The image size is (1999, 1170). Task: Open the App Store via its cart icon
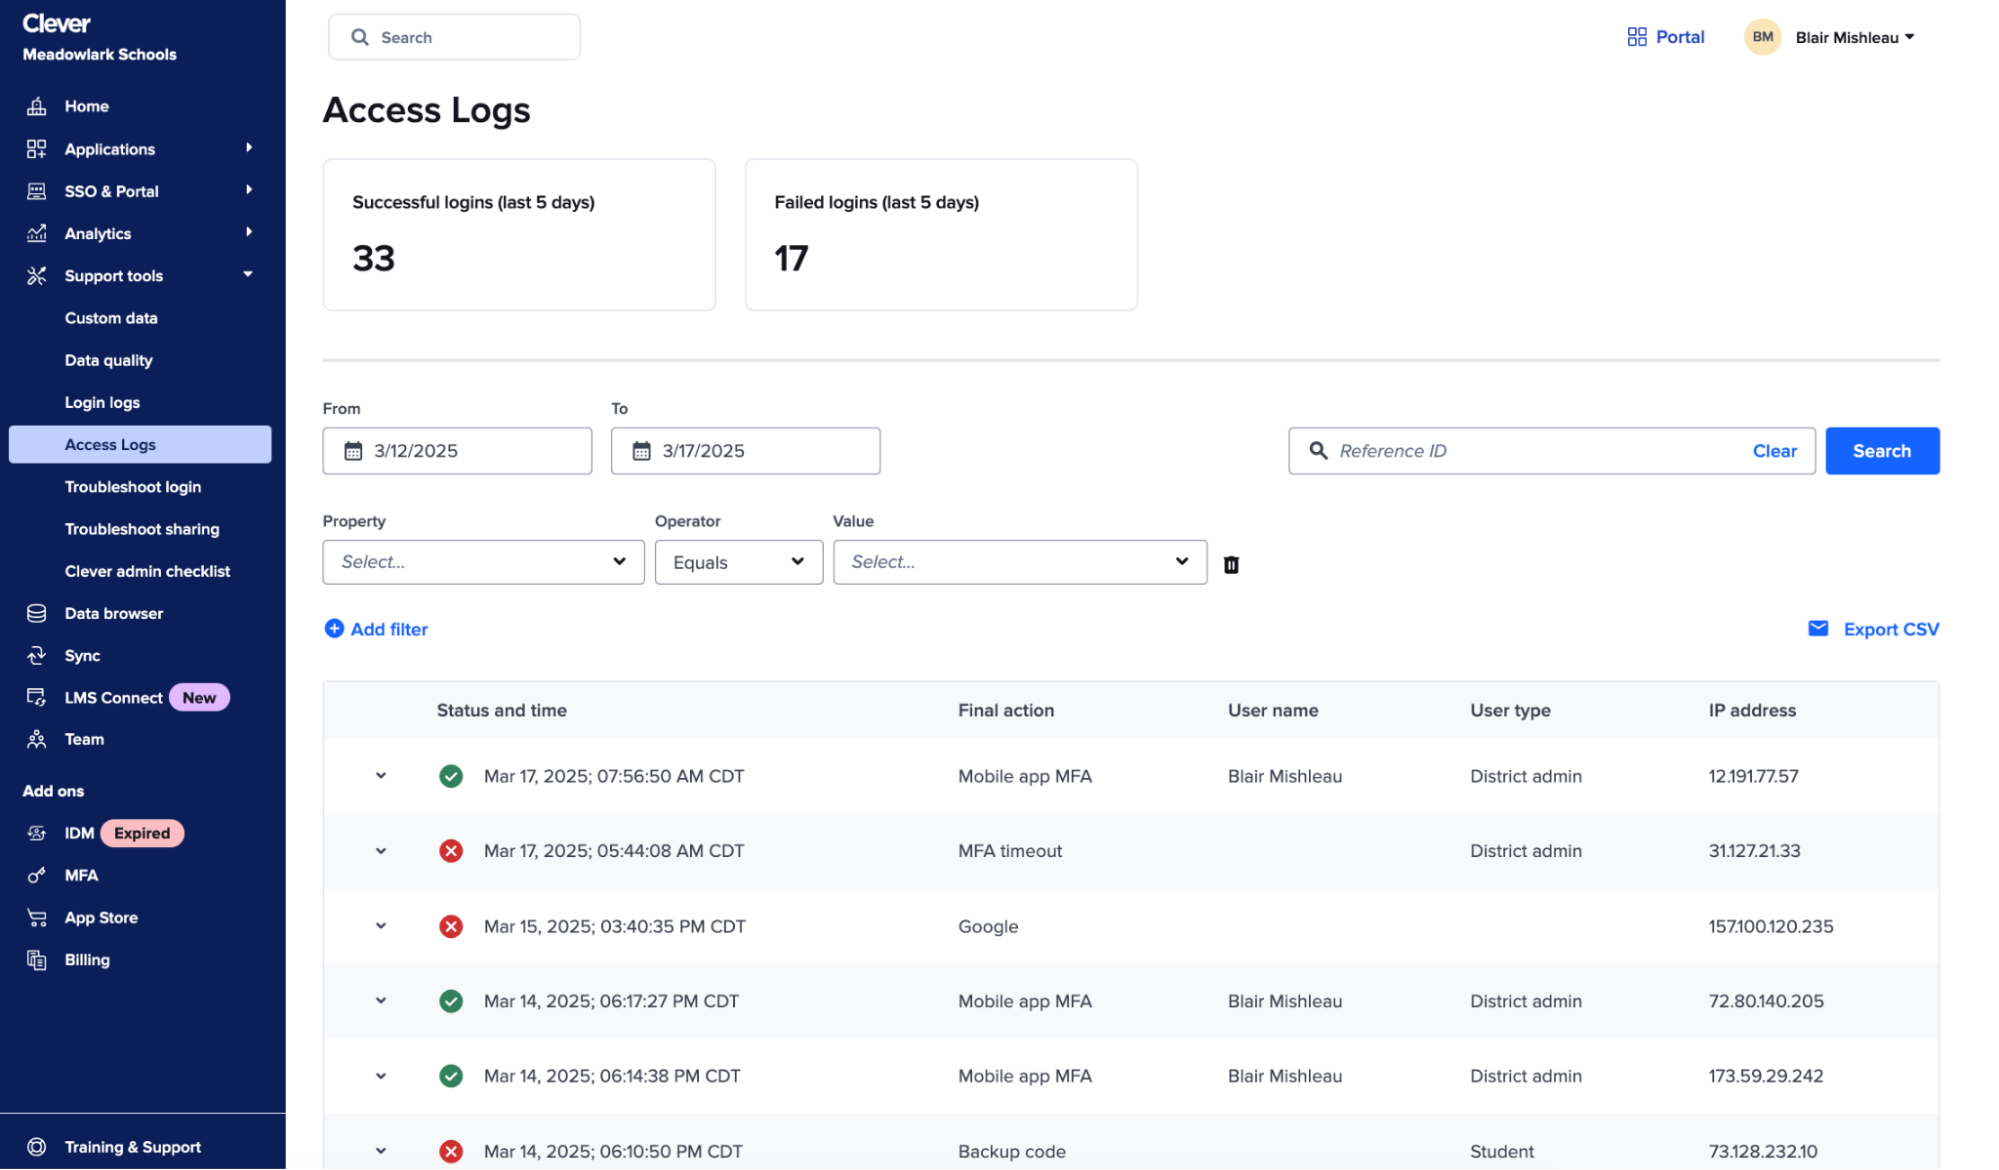pos(36,917)
